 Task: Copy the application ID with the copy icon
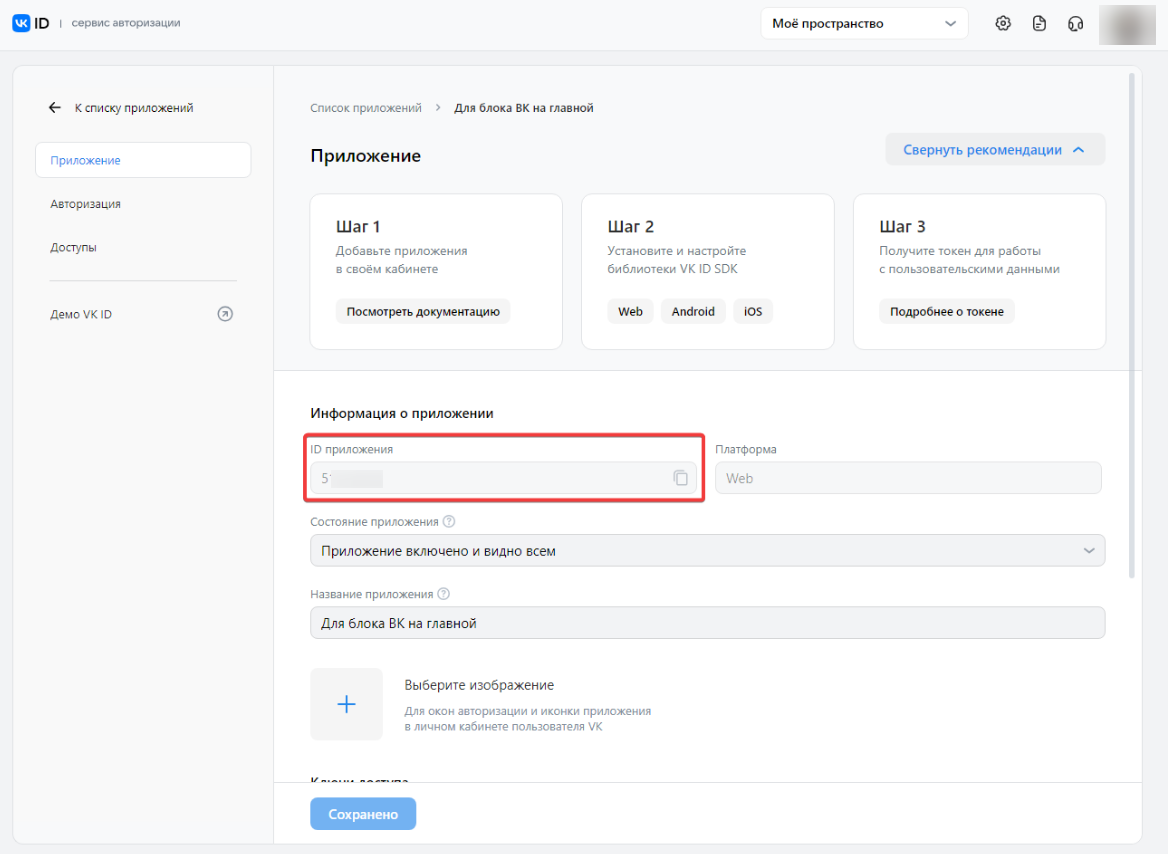680,478
